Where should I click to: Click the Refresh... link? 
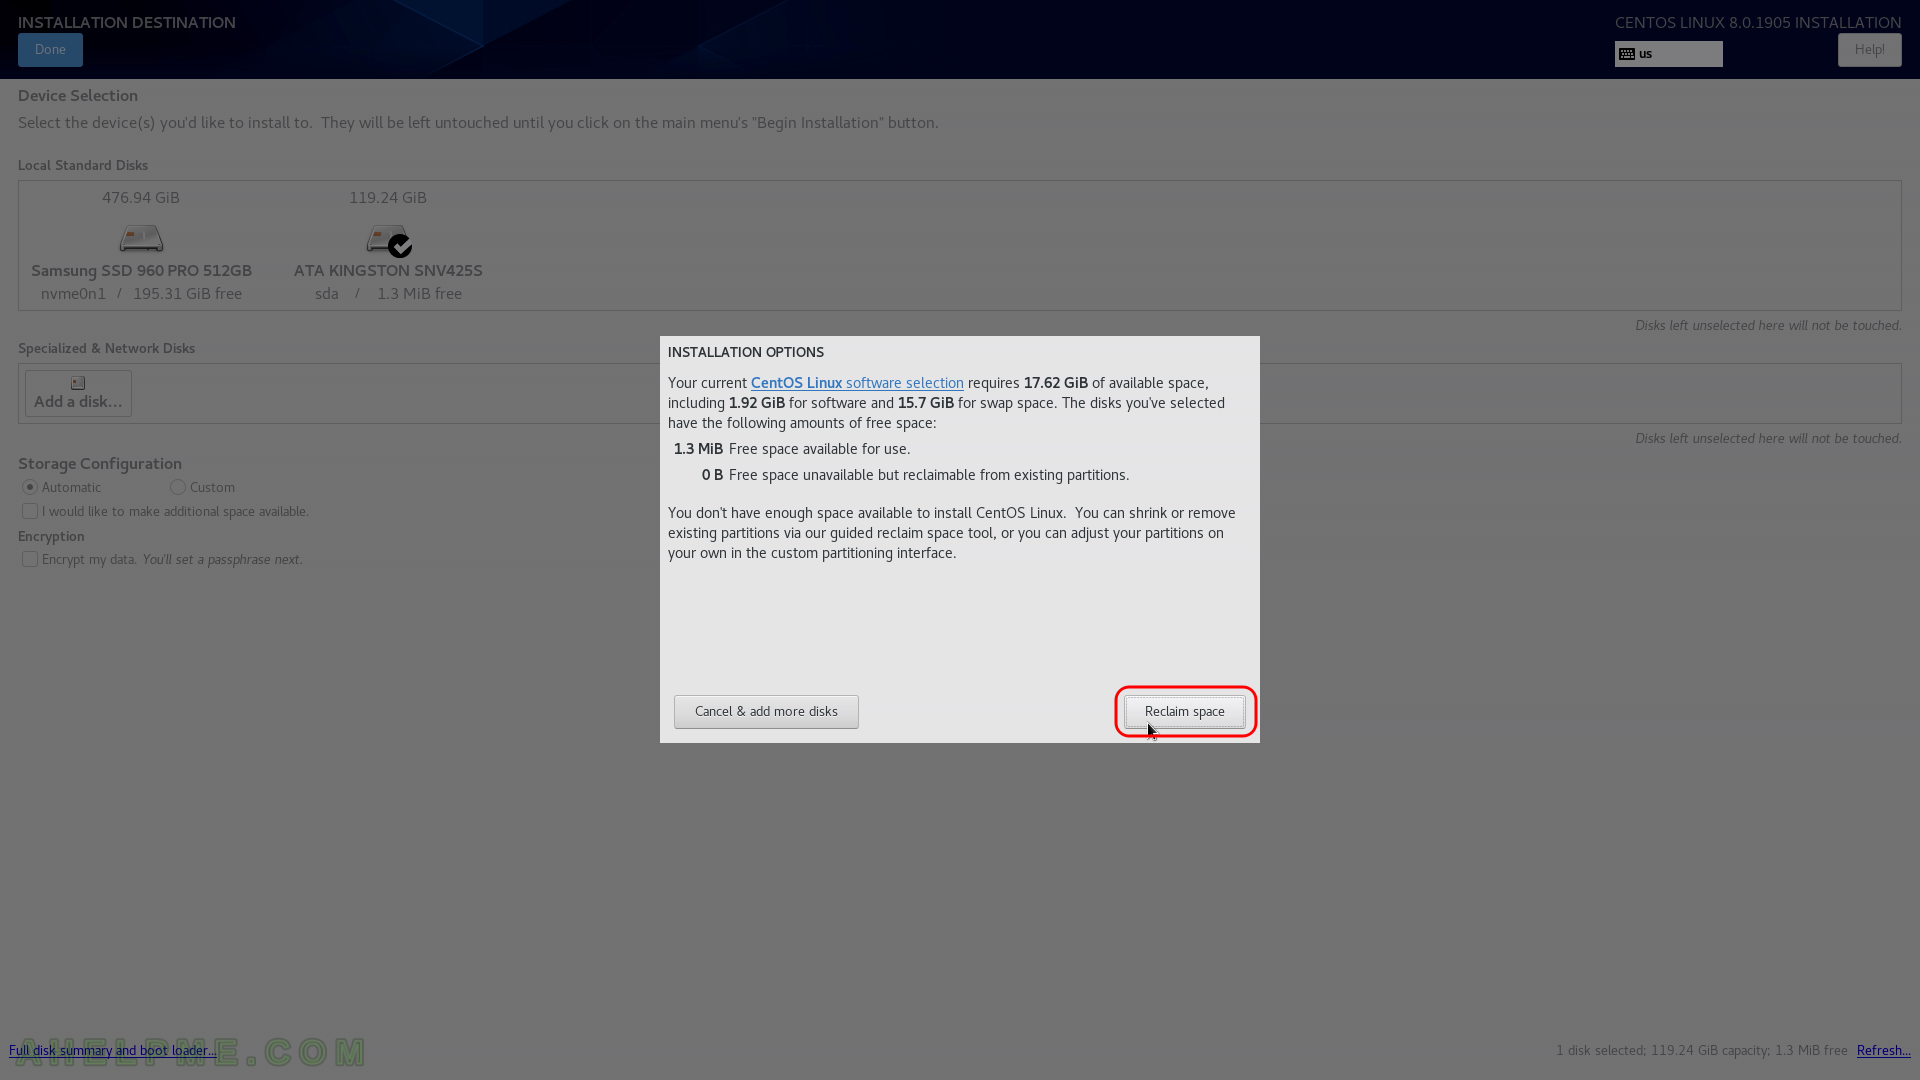1883,1050
